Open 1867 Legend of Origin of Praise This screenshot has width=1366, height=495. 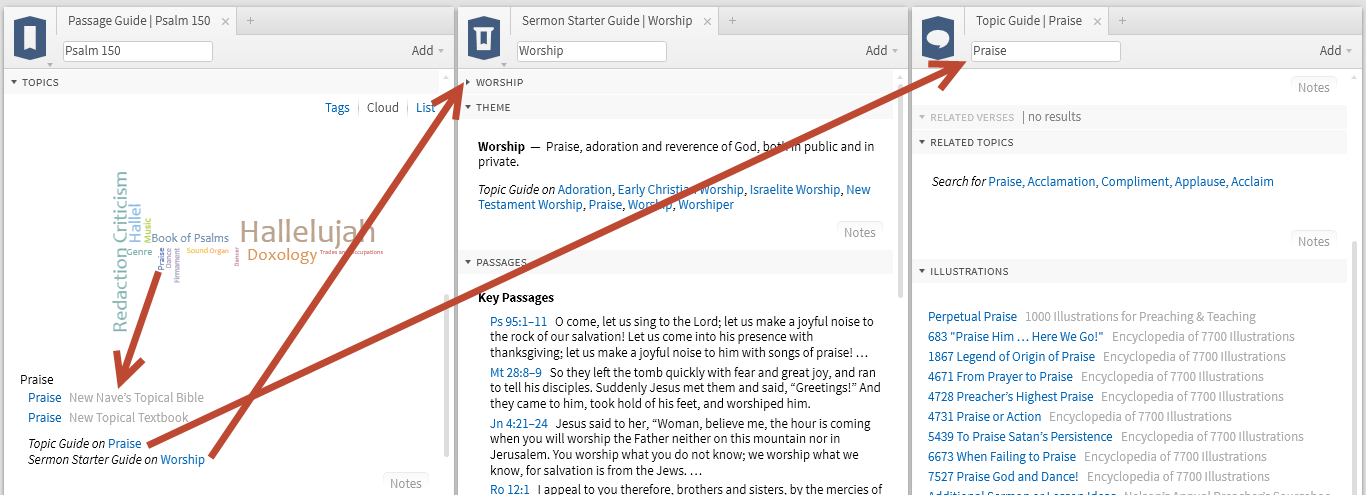tap(1011, 357)
